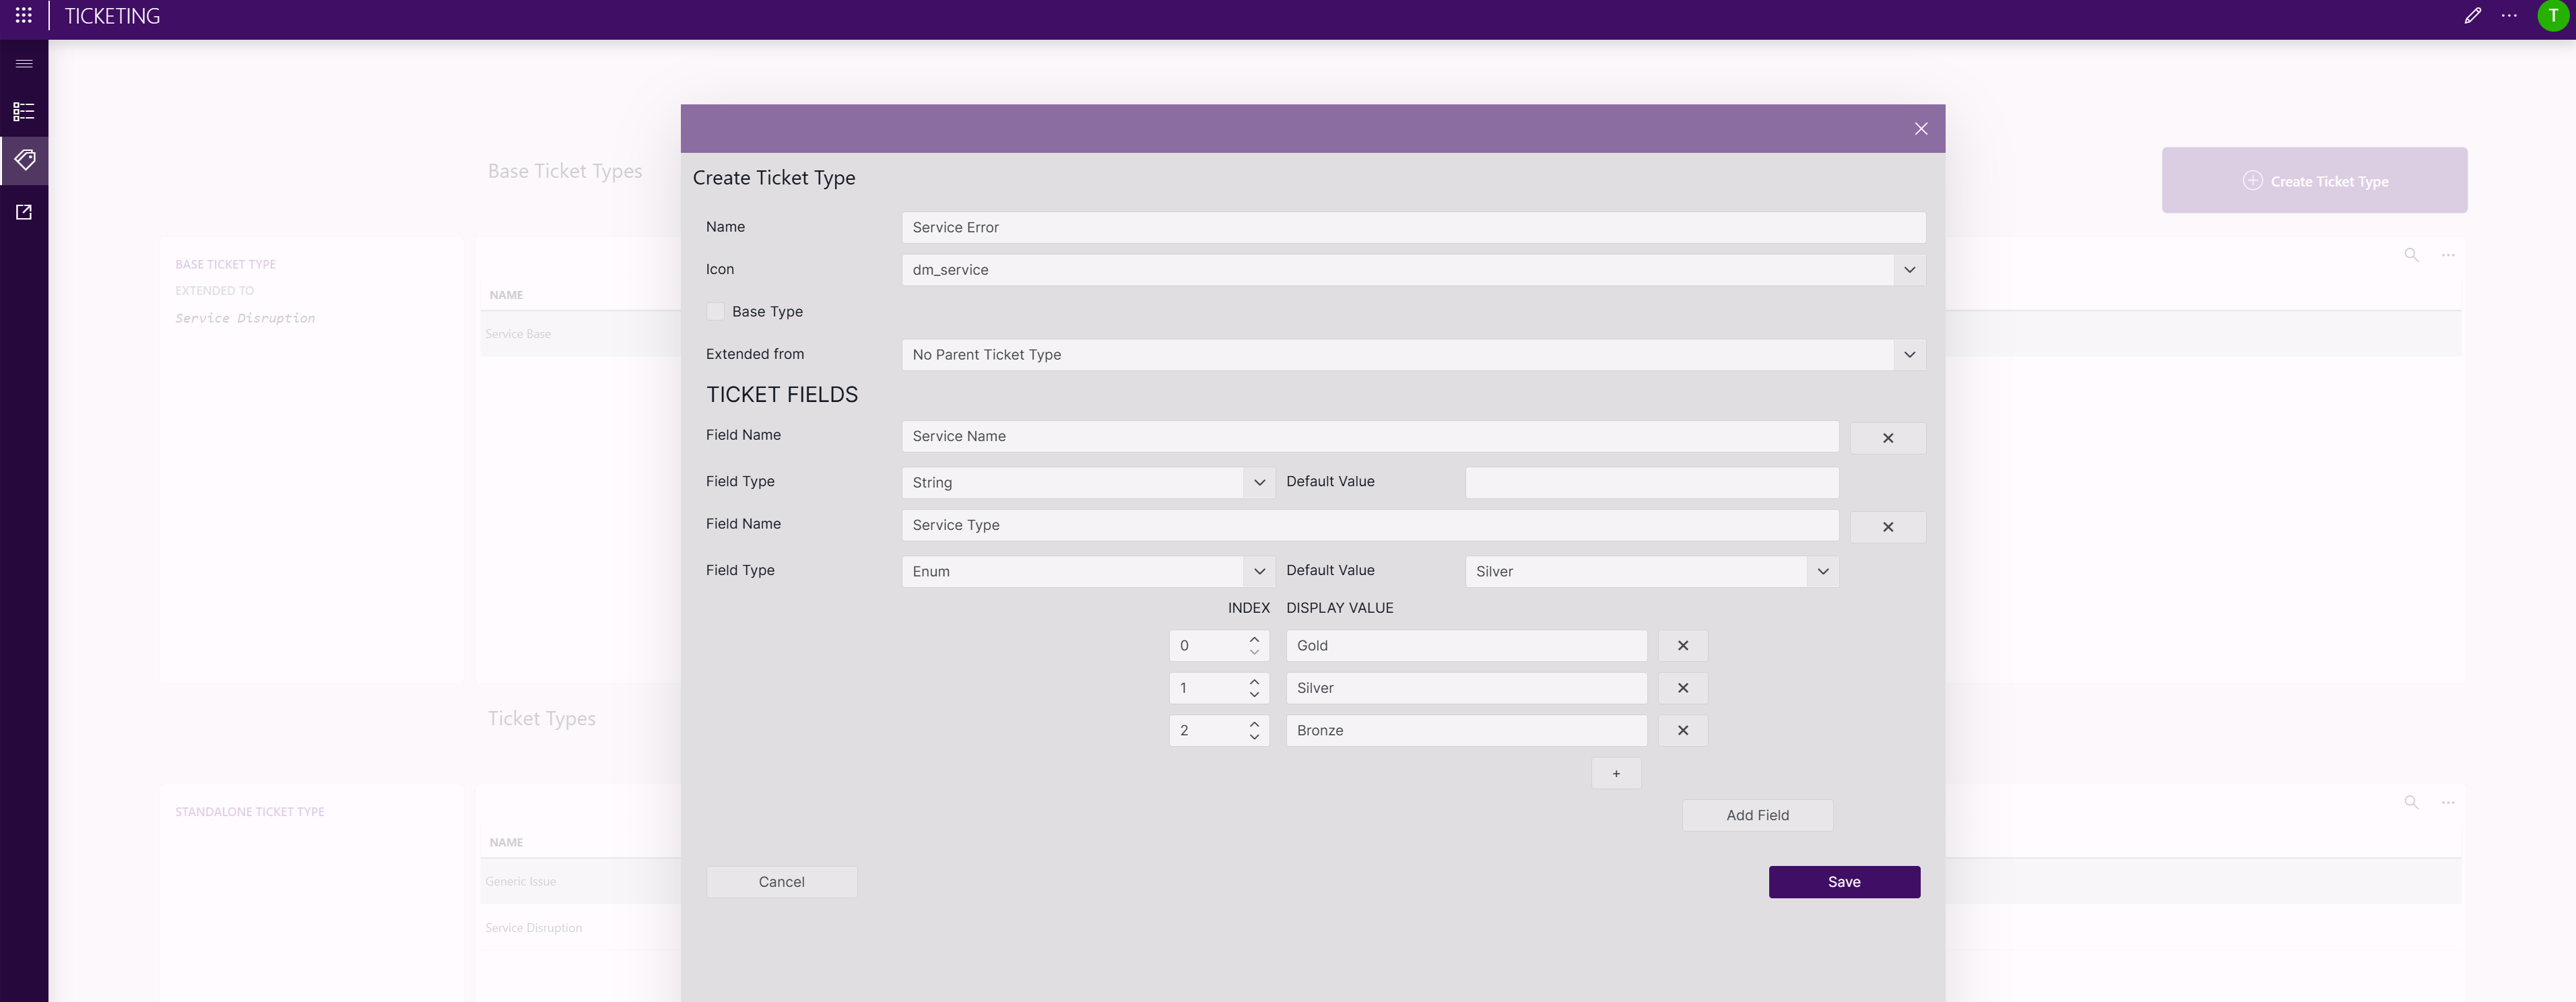
Task: Open the external link sidebar icon
Action: click(24, 212)
